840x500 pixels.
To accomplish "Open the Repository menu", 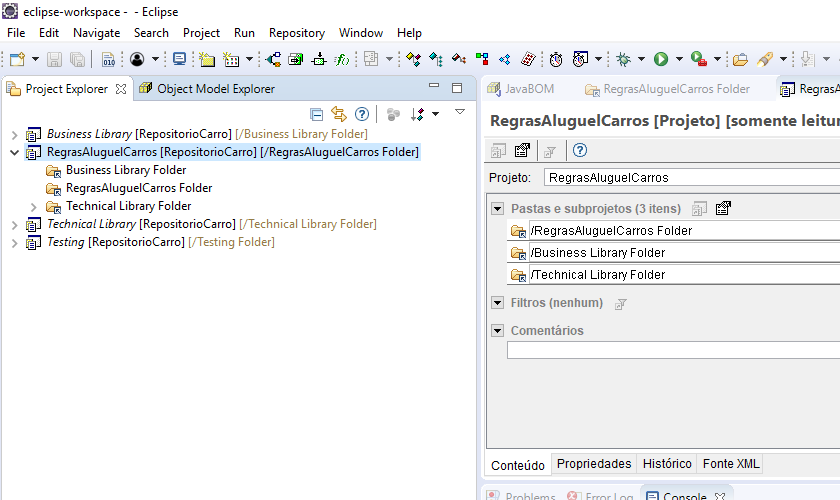I will tap(297, 33).
